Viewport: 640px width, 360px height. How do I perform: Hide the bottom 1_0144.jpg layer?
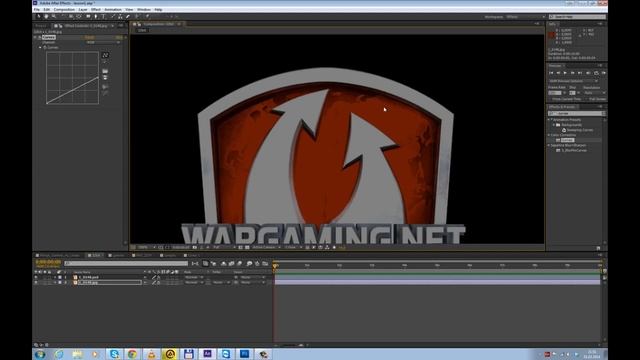36,282
